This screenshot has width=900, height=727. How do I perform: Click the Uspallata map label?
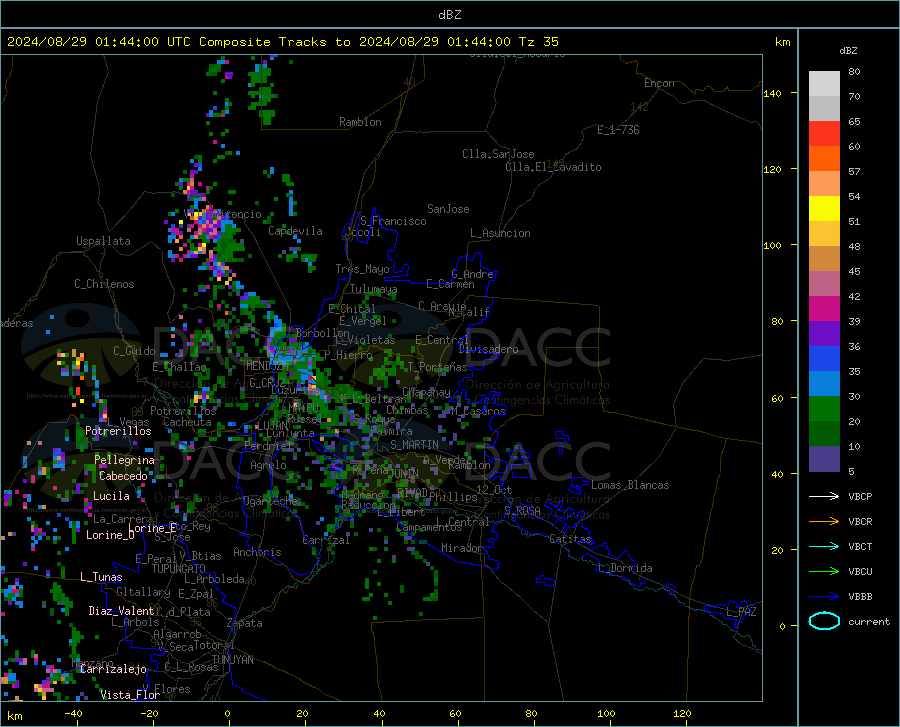103,241
